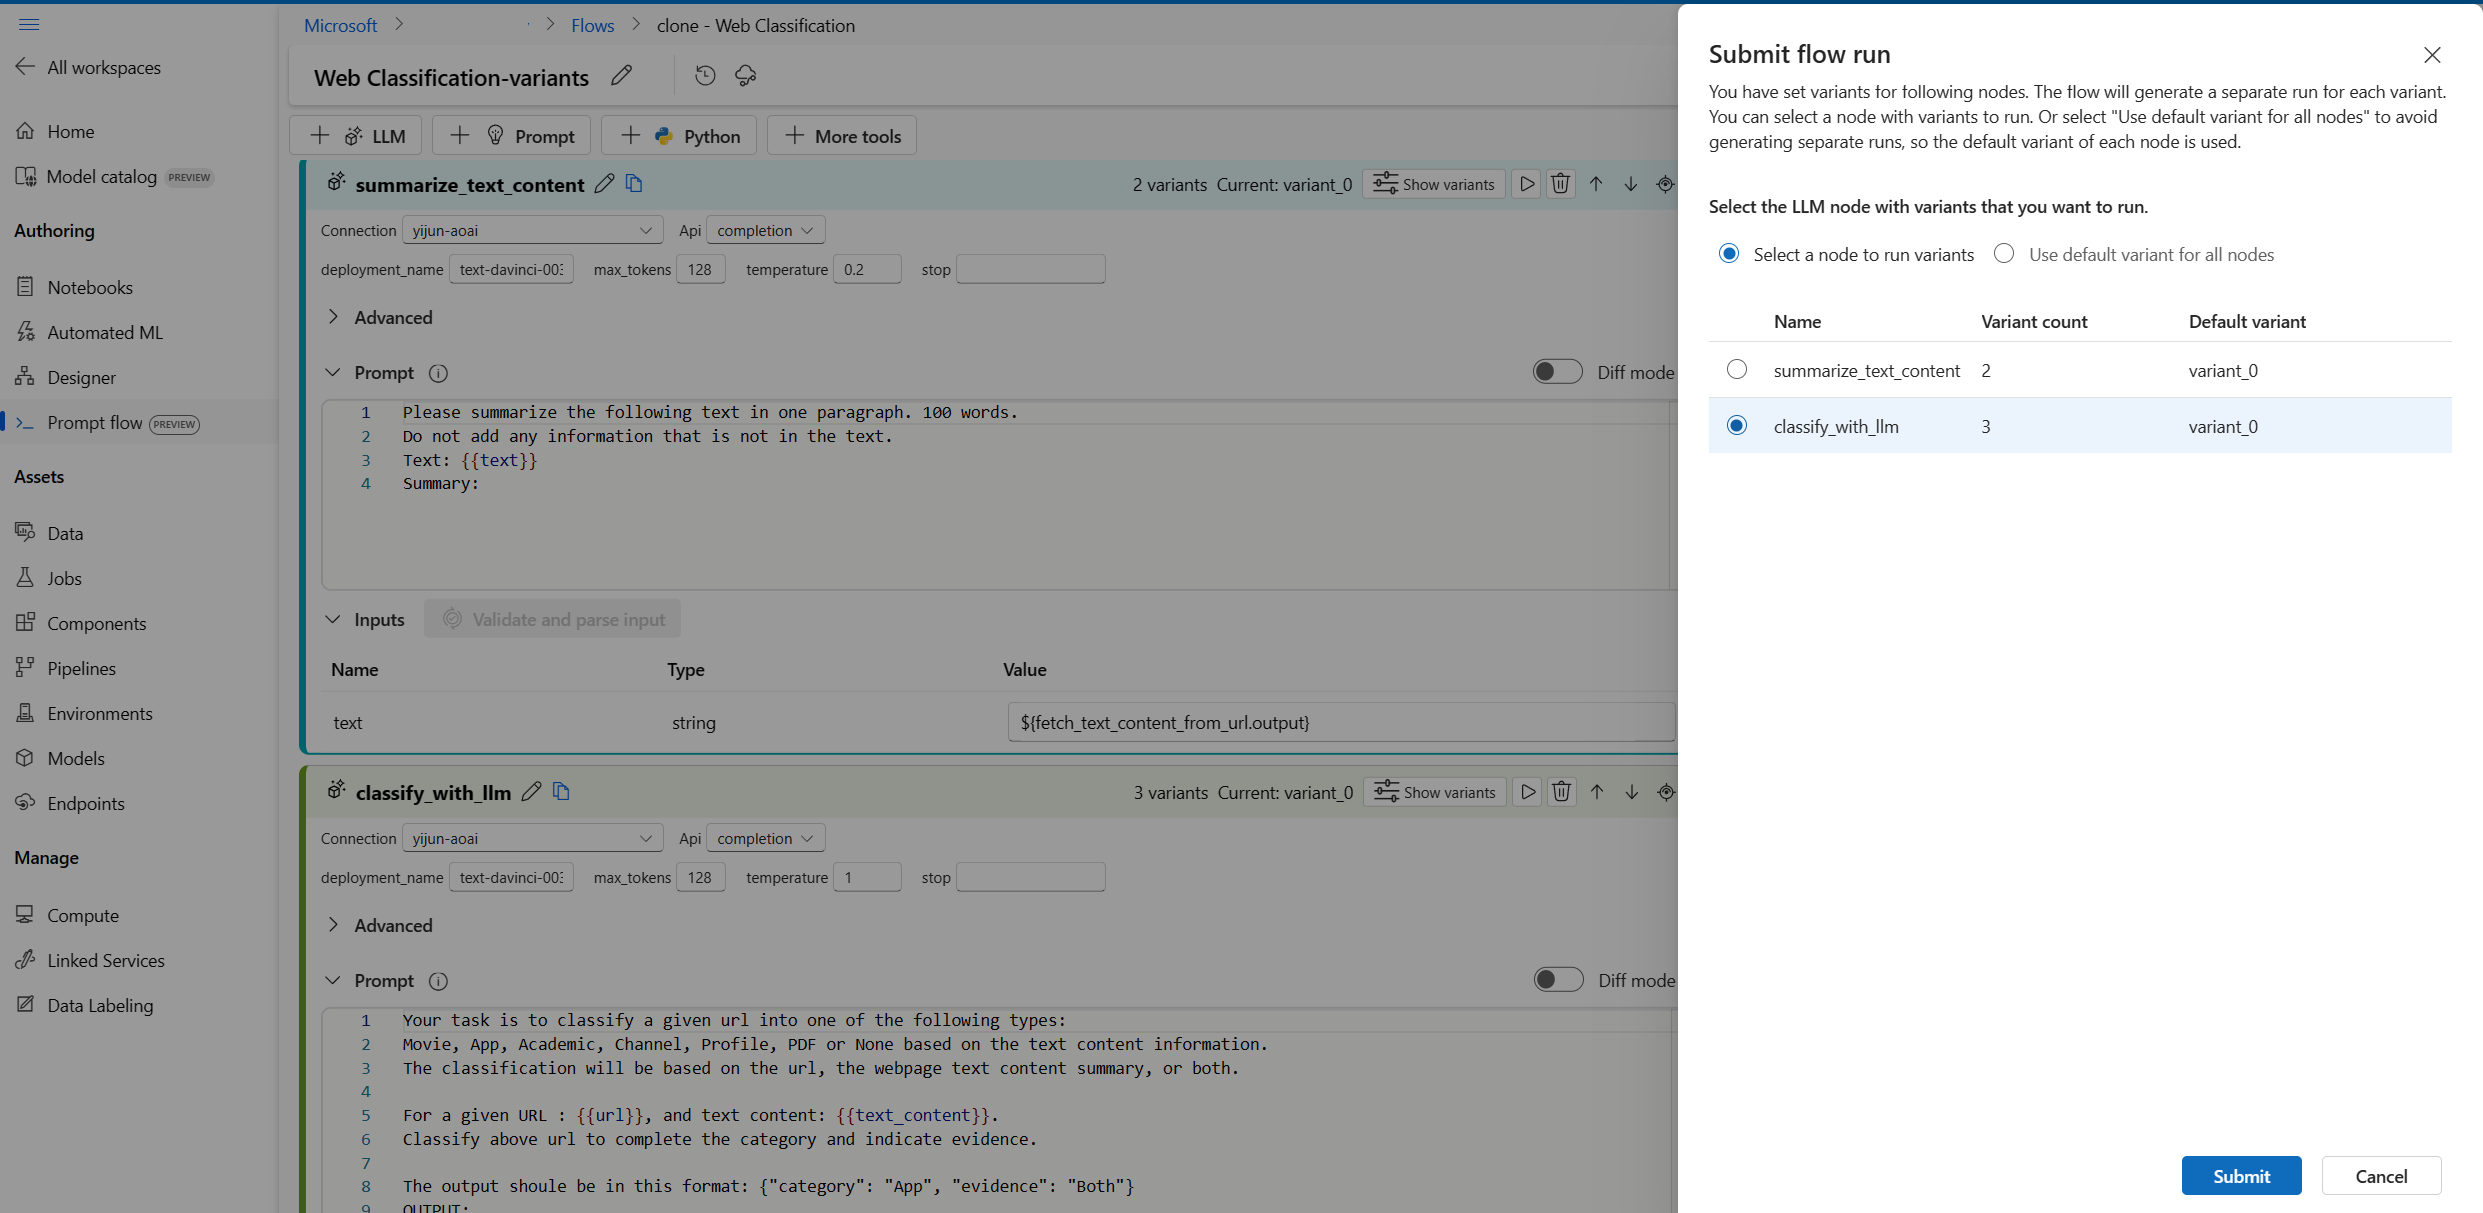This screenshot has width=2483, height=1213.
Task: Open the Api completion dropdown in classify_with_llm
Action: pos(765,838)
